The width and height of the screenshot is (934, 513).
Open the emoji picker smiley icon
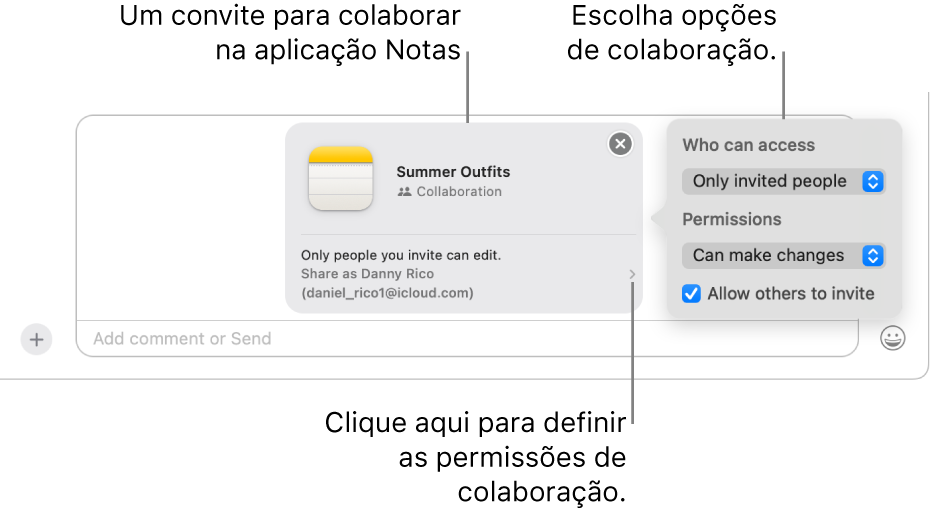(892, 338)
